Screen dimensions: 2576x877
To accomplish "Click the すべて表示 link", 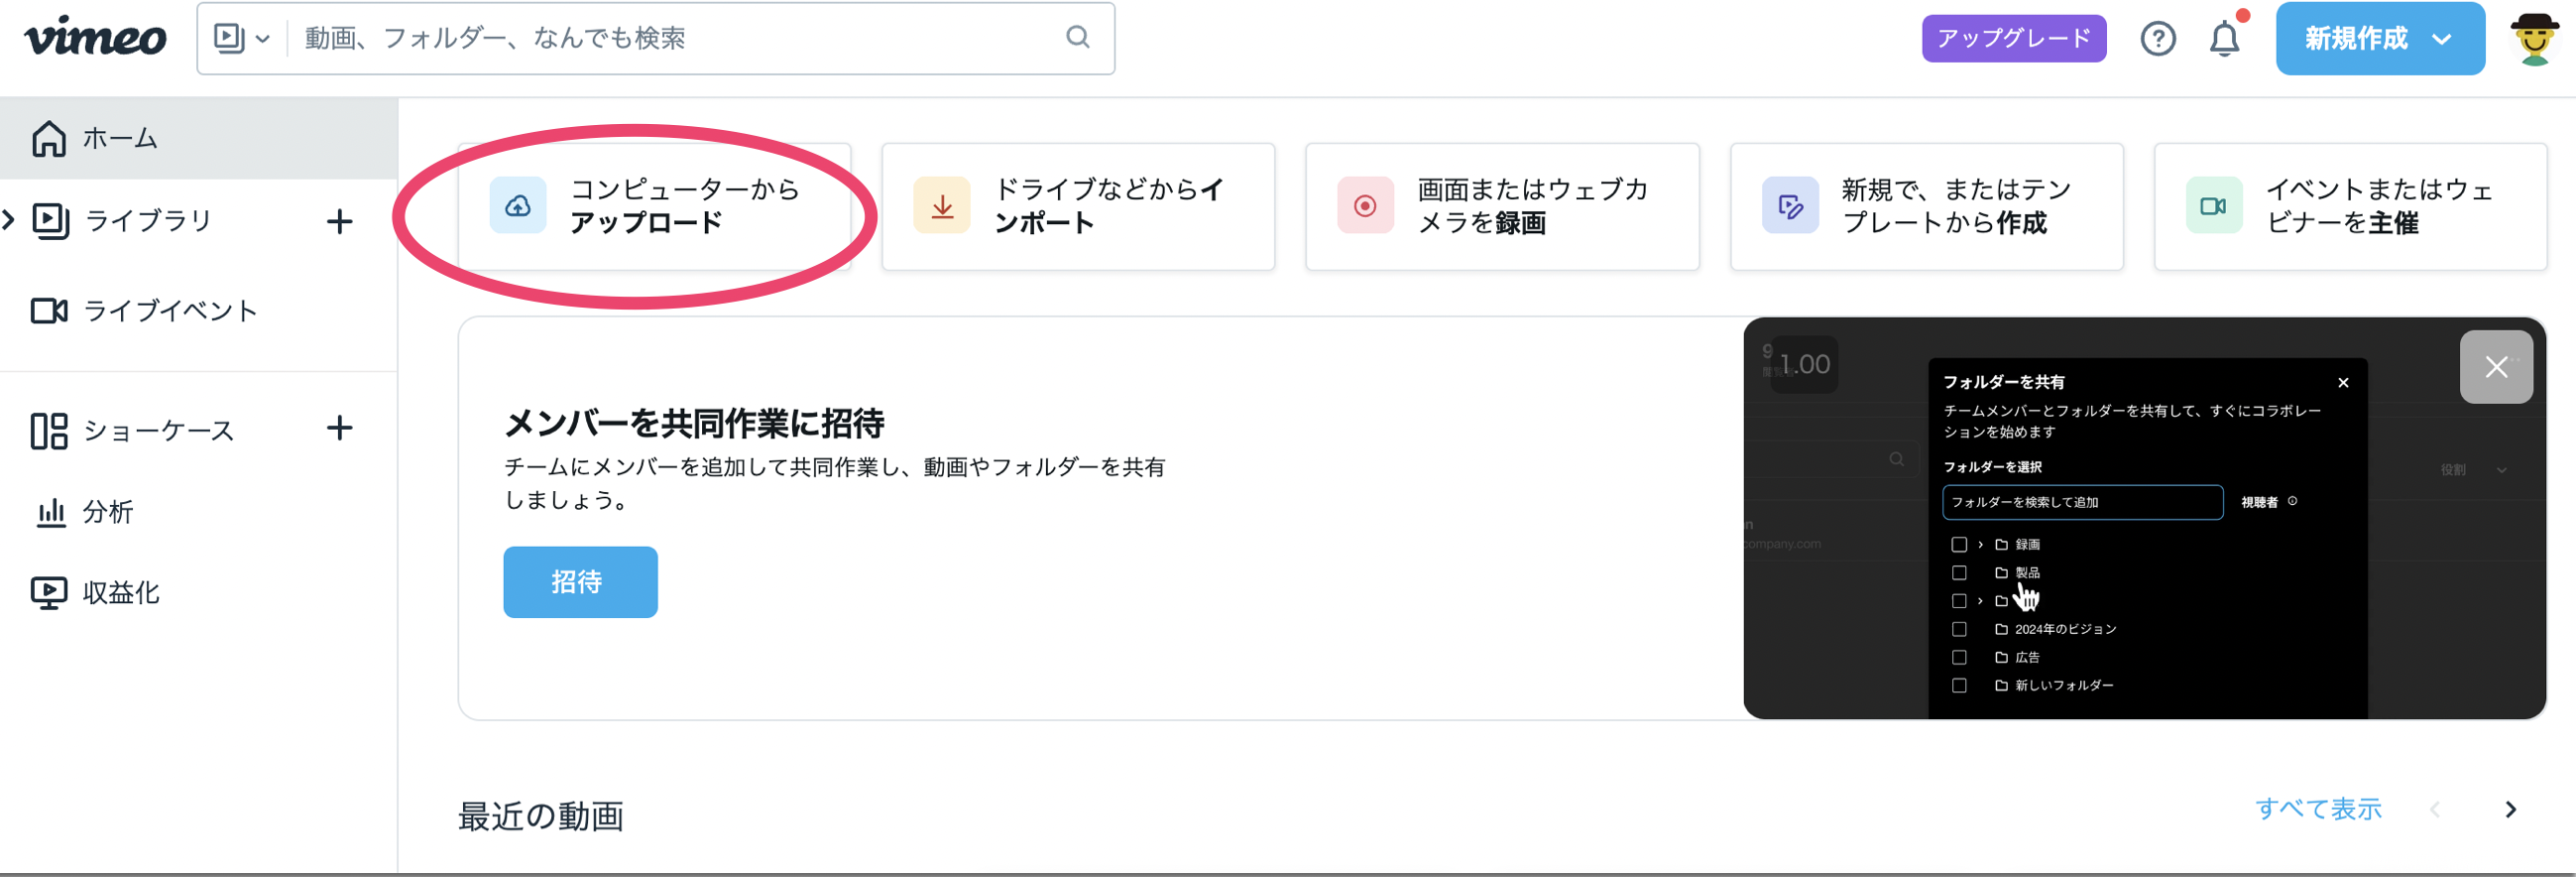I will click(x=2318, y=809).
